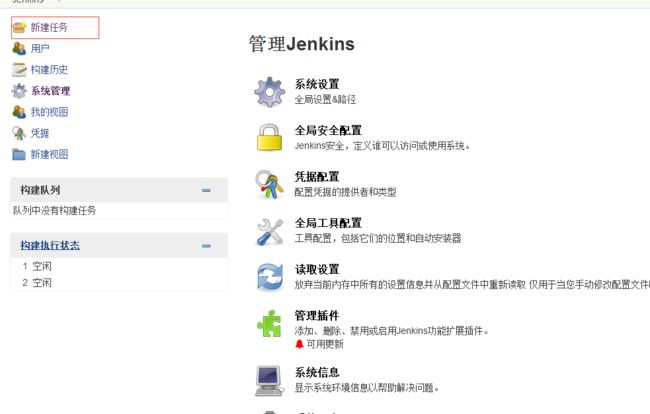Click the 全局设置&路径 description
Screen dimensions: 650x414
[325, 99]
